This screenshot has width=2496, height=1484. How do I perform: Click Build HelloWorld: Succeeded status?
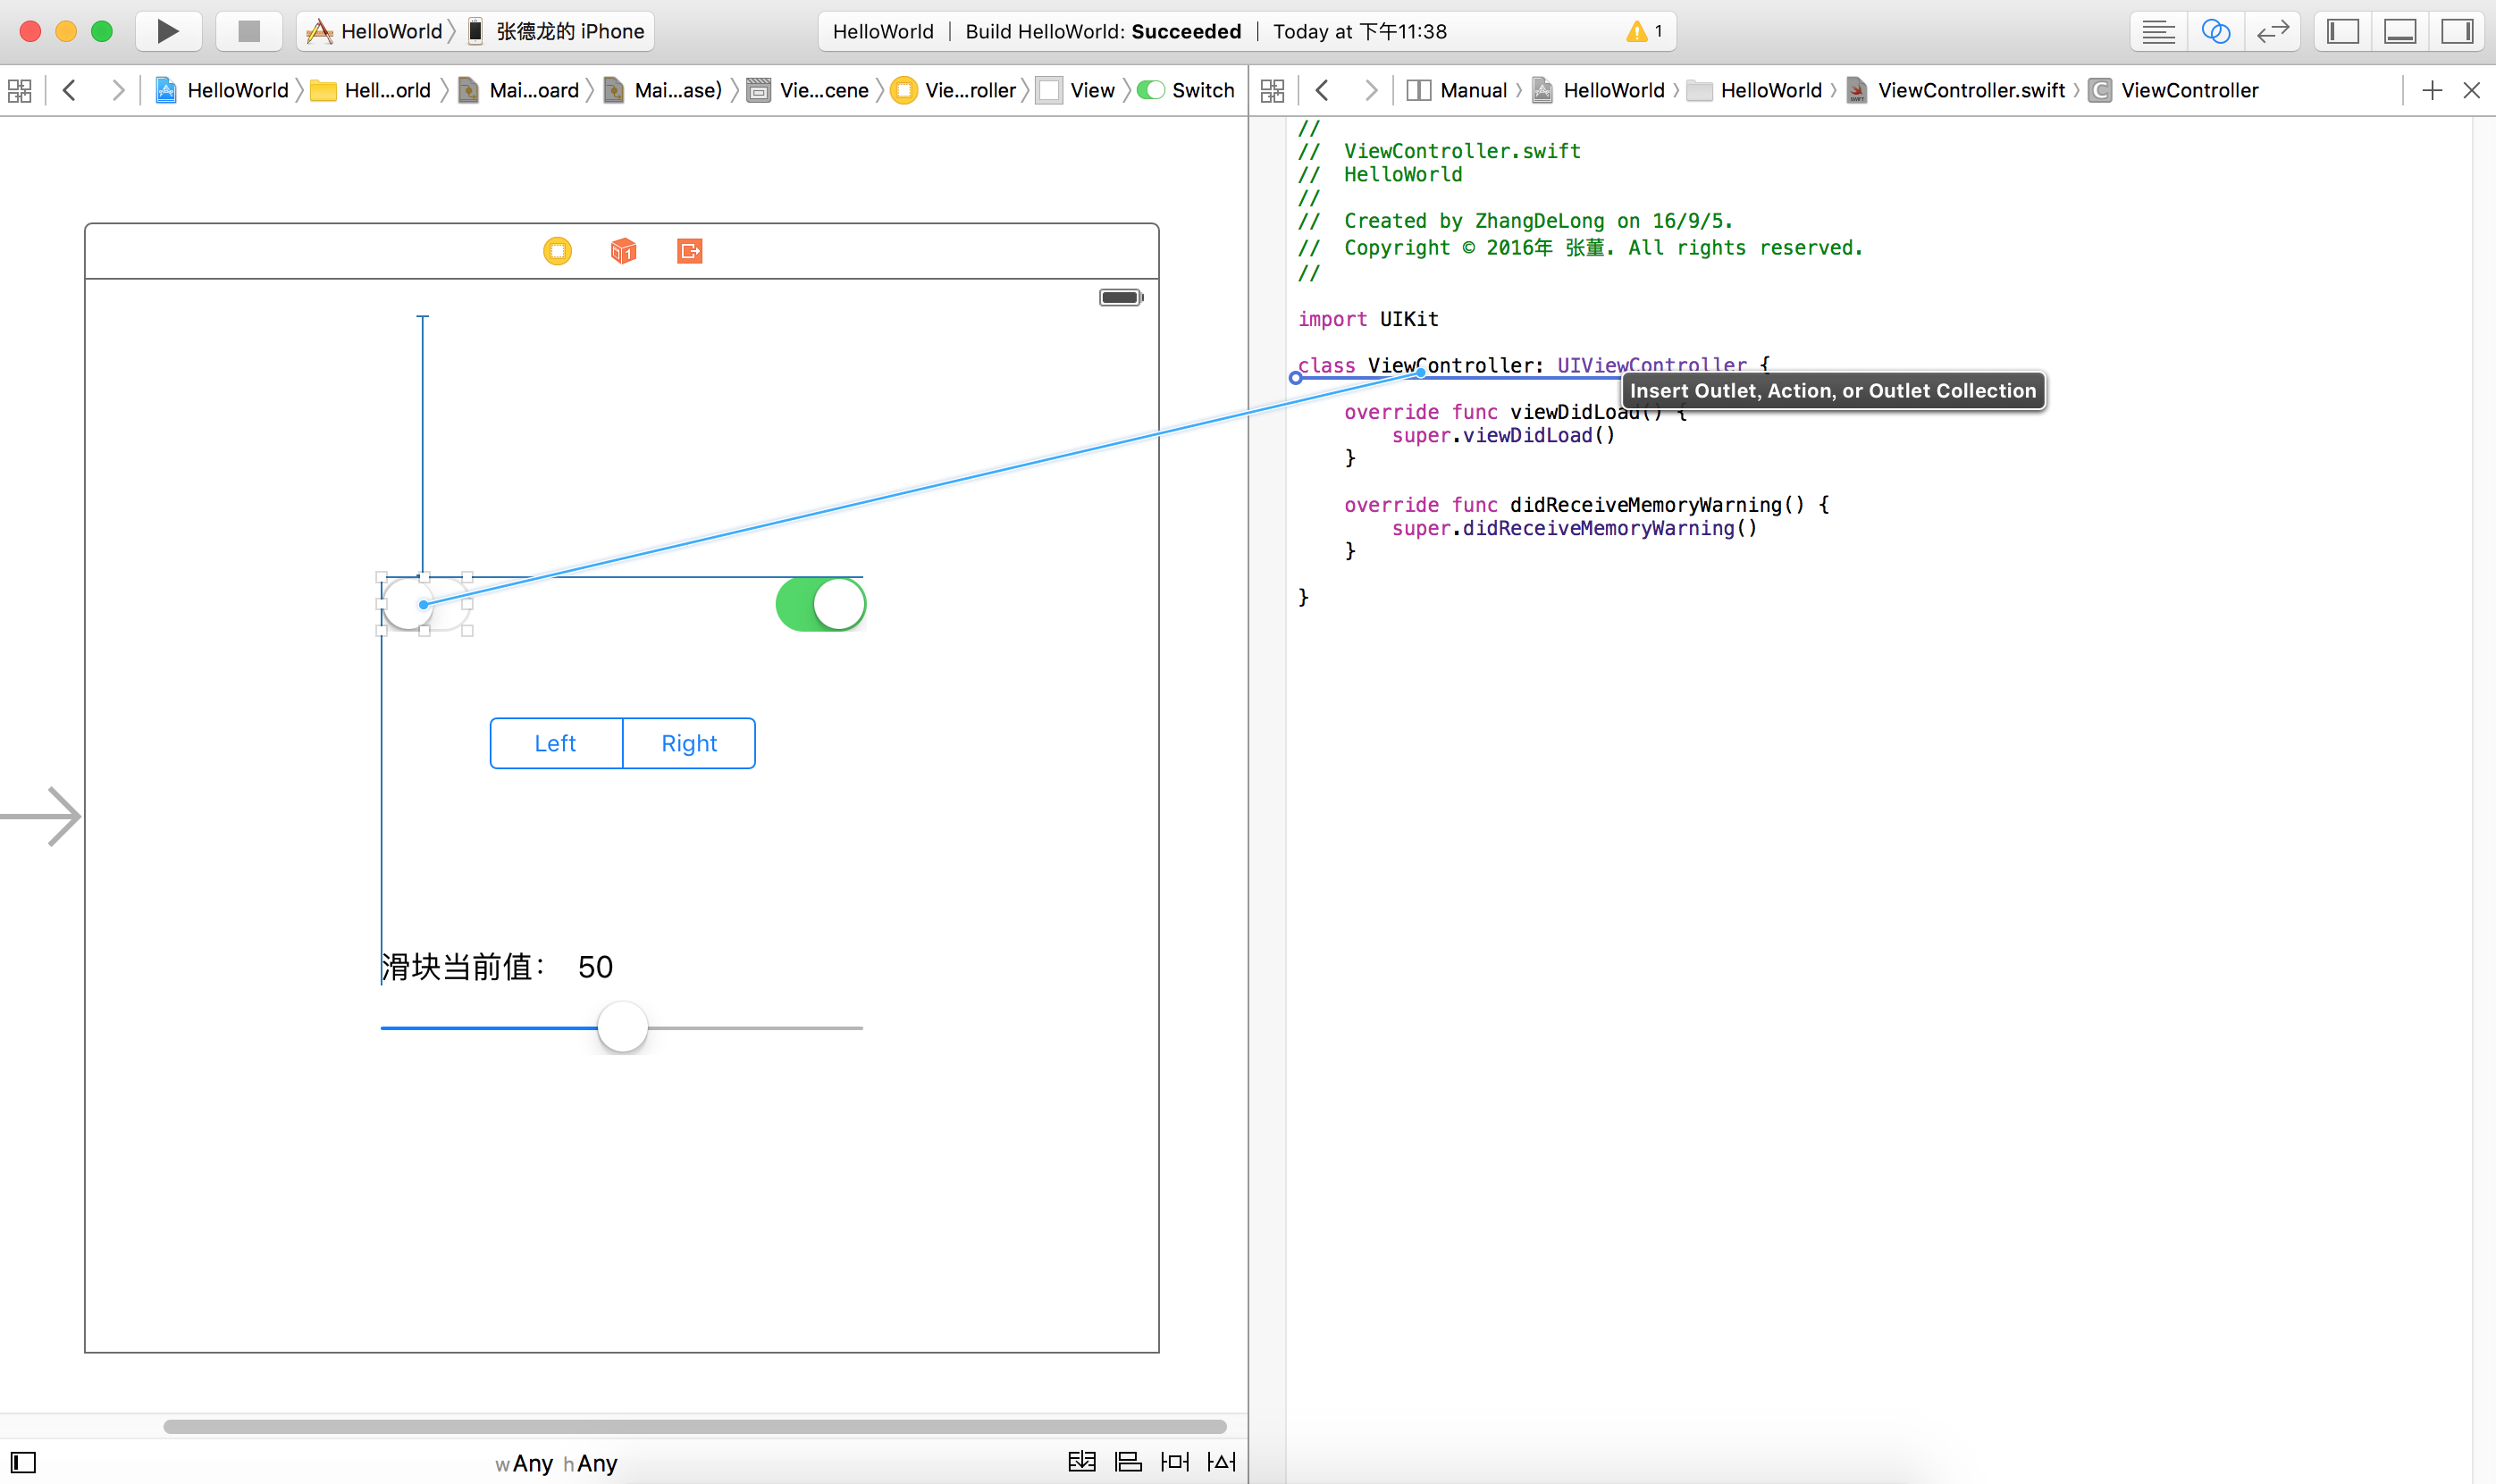click(x=1103, y=31)
